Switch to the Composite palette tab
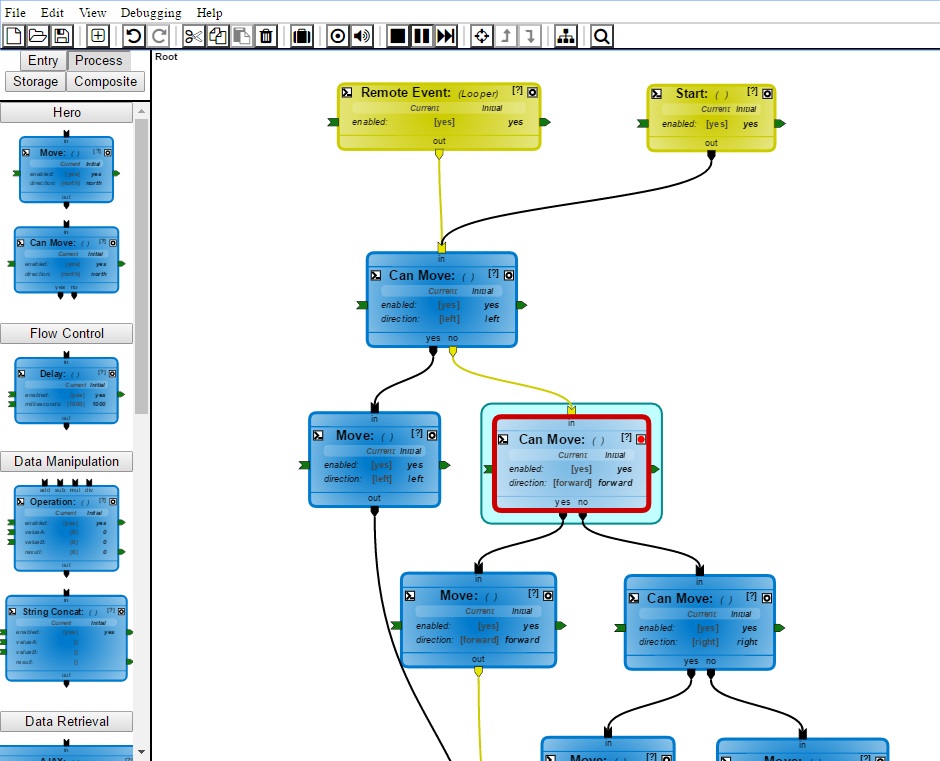Viewport: 940px width, 761px height. pos(106,82)
